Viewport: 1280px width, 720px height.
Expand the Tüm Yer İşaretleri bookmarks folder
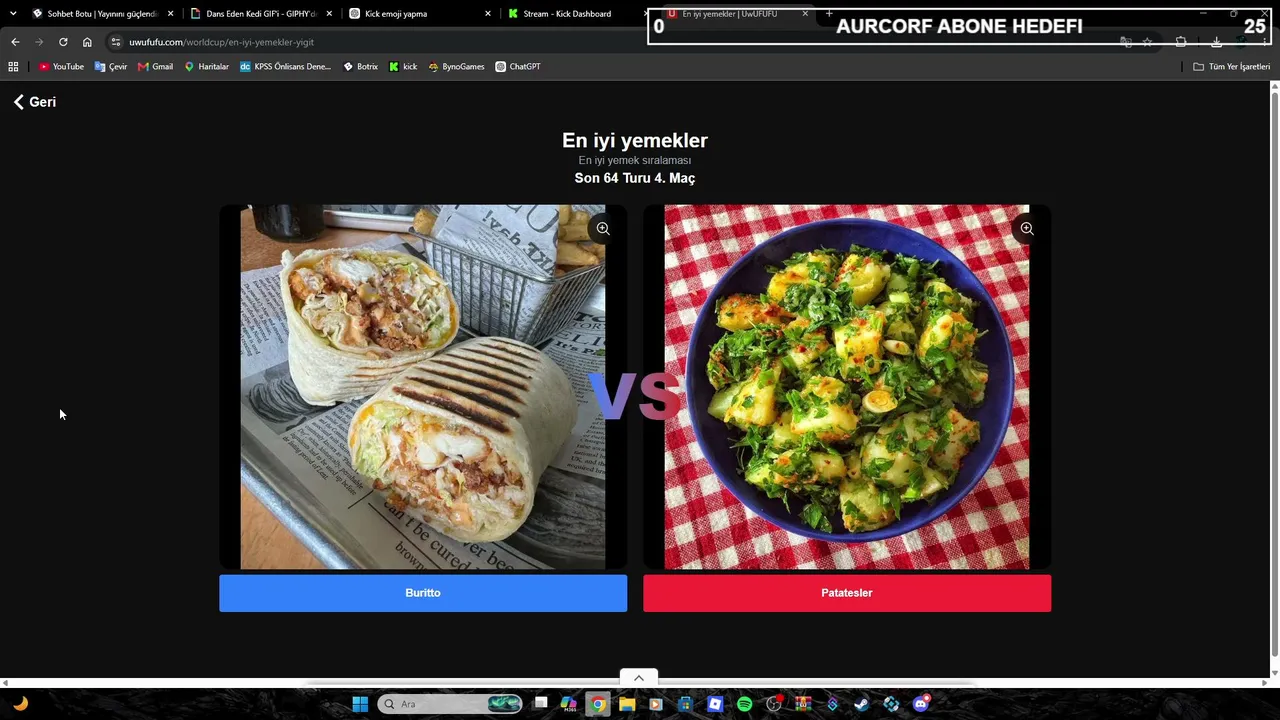click(x=1232, y=67)
